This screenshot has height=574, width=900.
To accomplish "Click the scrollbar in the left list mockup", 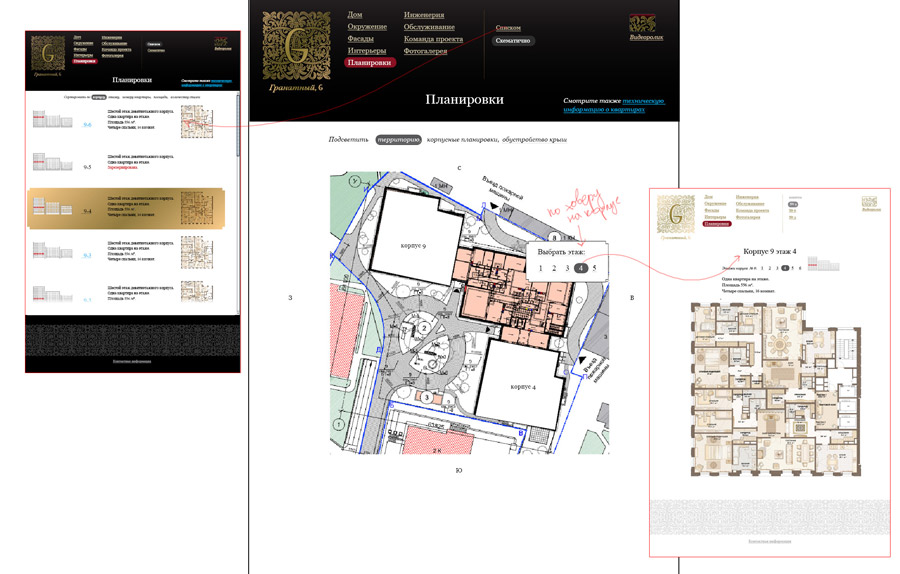I will click(x=237, y=130).
